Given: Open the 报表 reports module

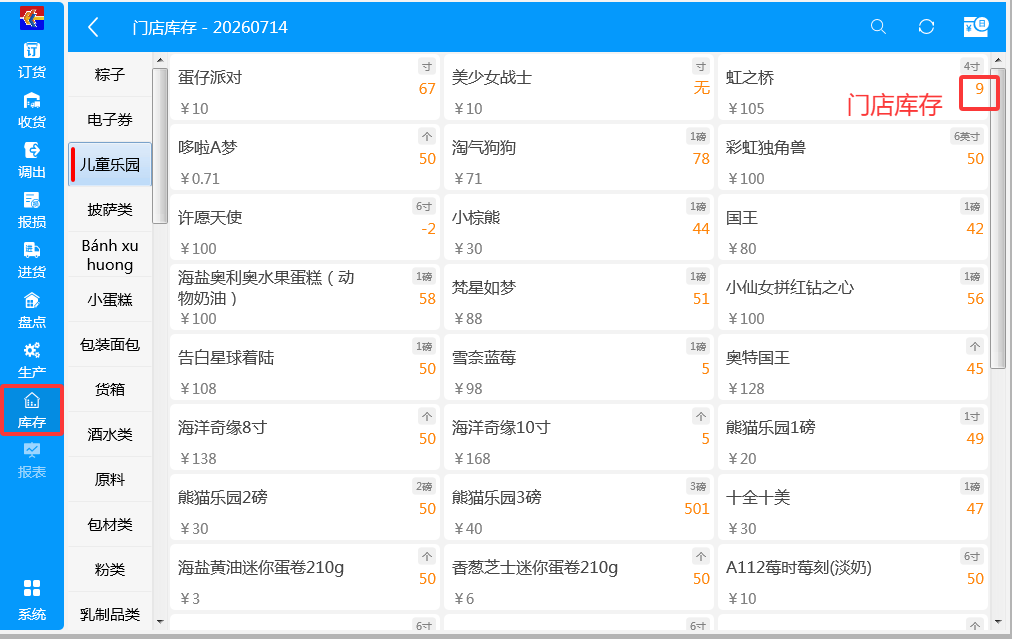Looking at the screenshot, I should point(32,460).
